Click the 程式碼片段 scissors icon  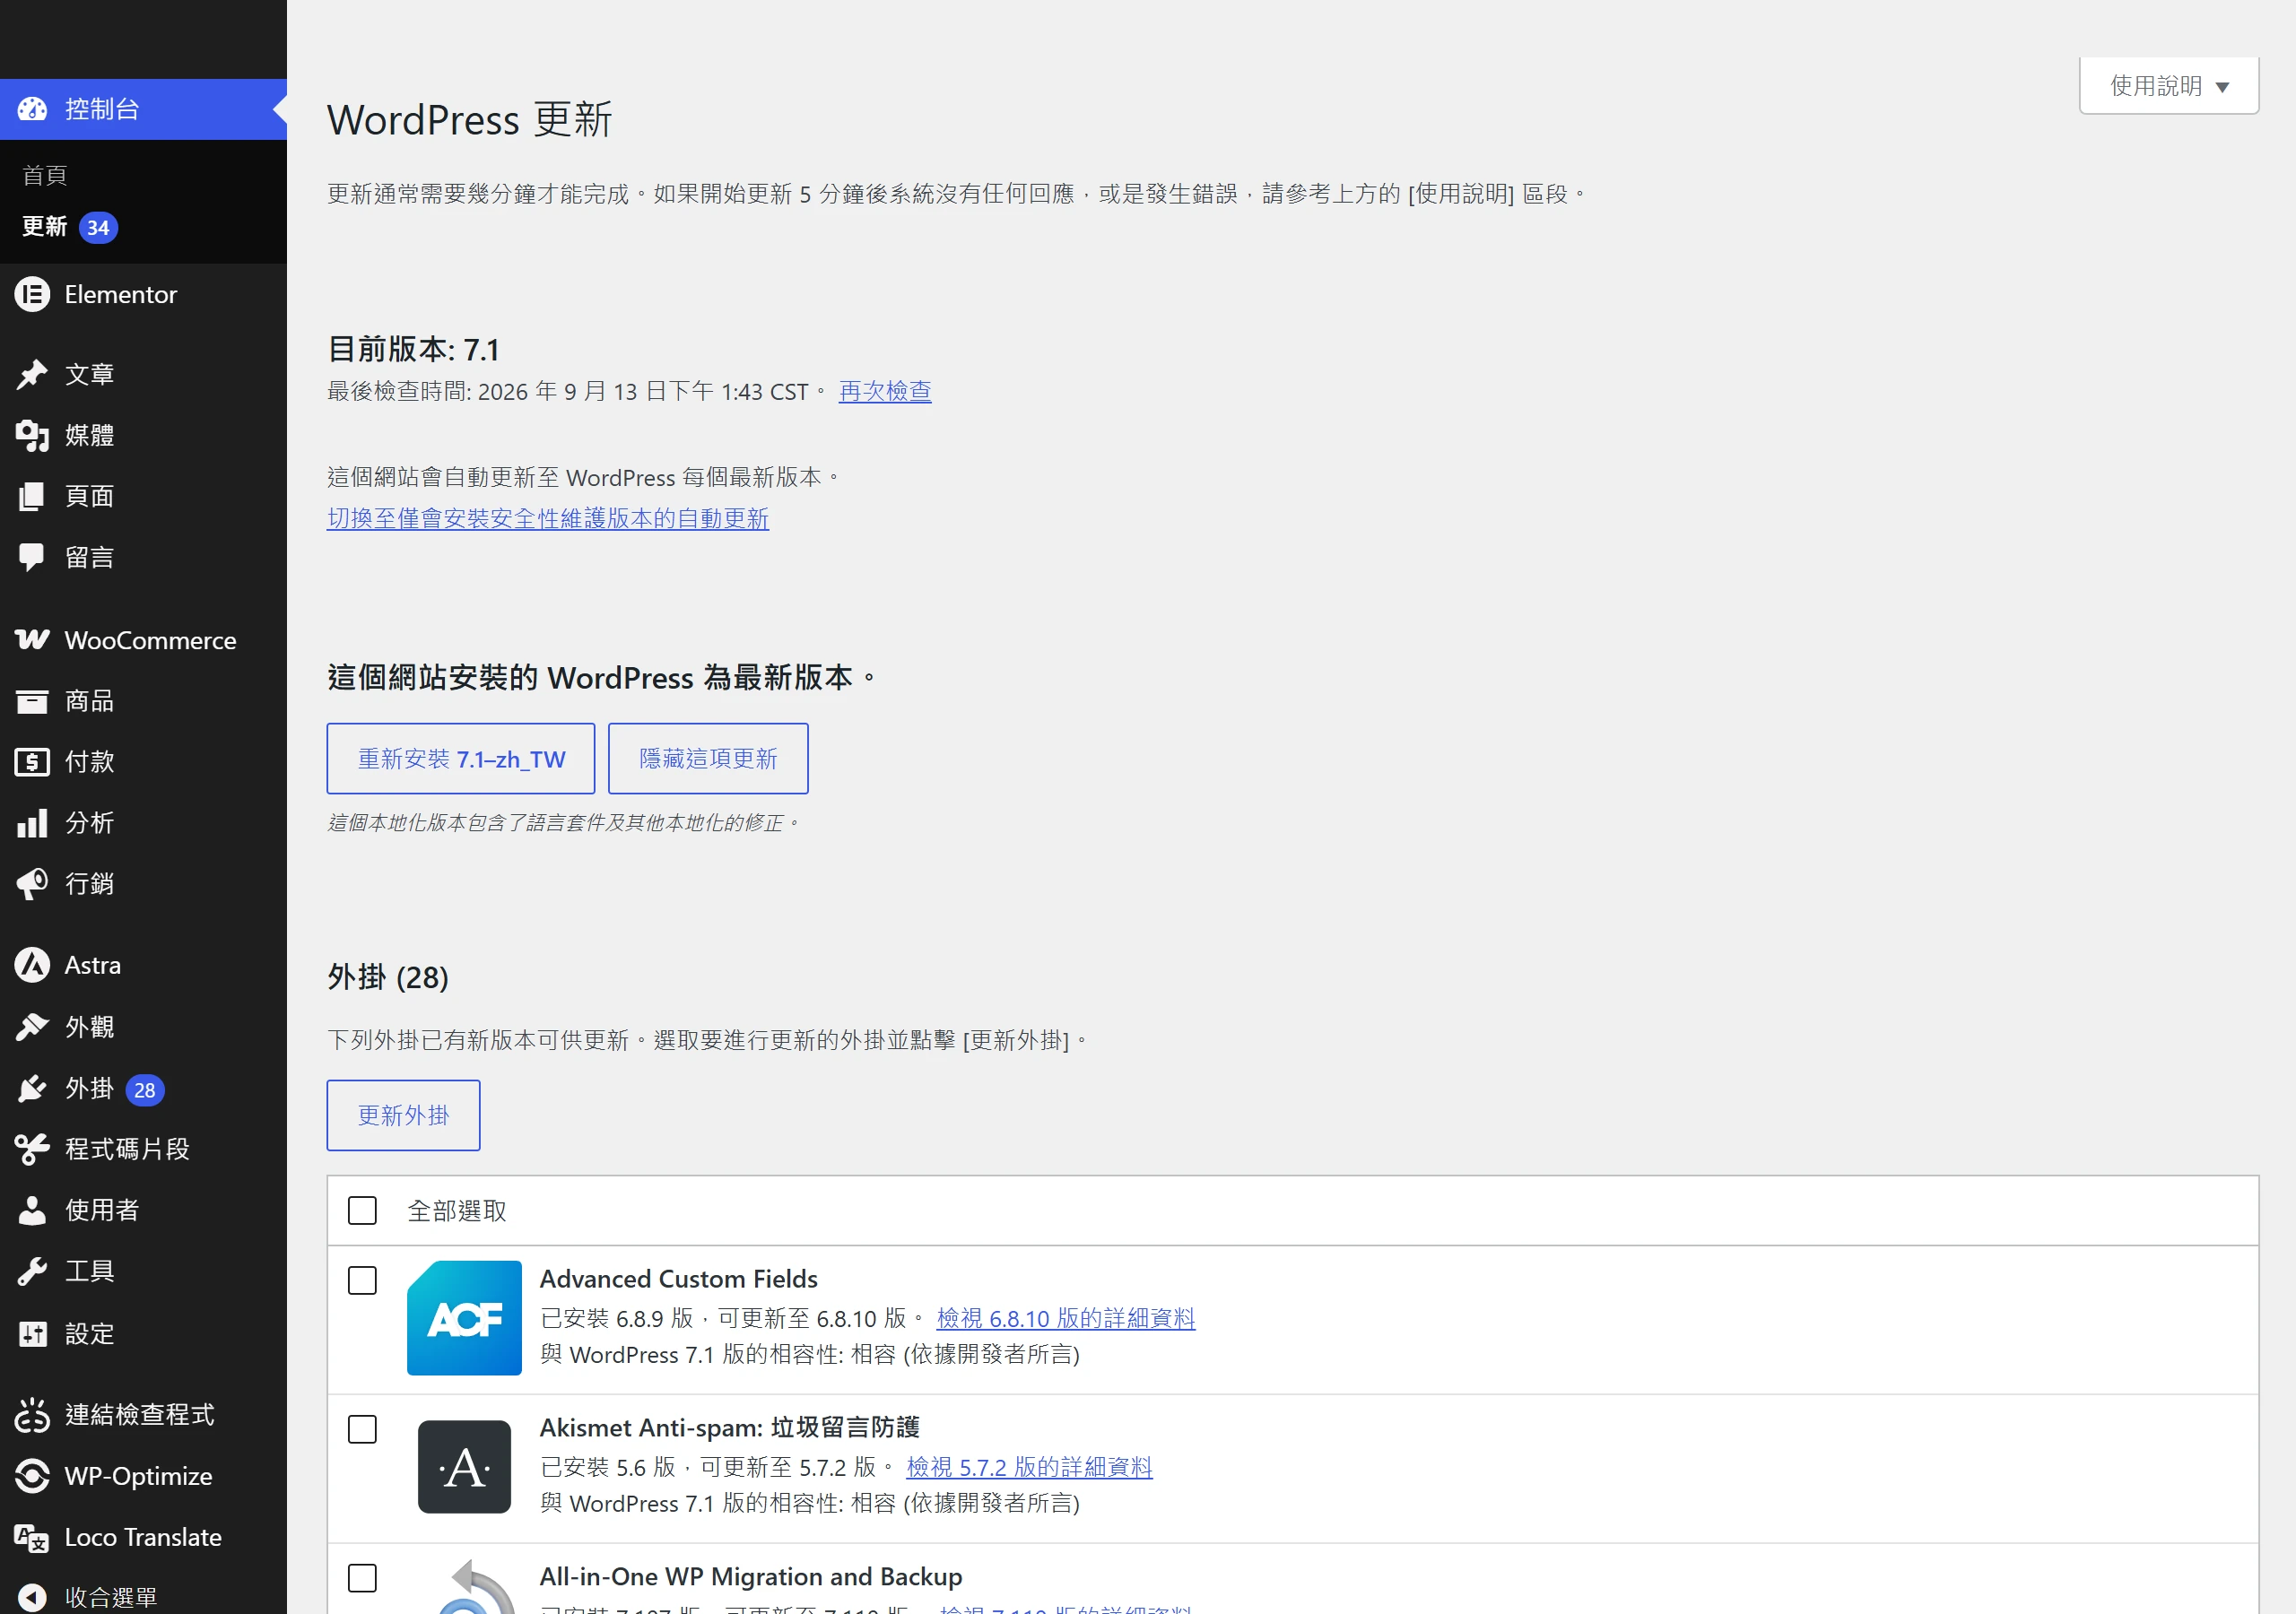32,1149
